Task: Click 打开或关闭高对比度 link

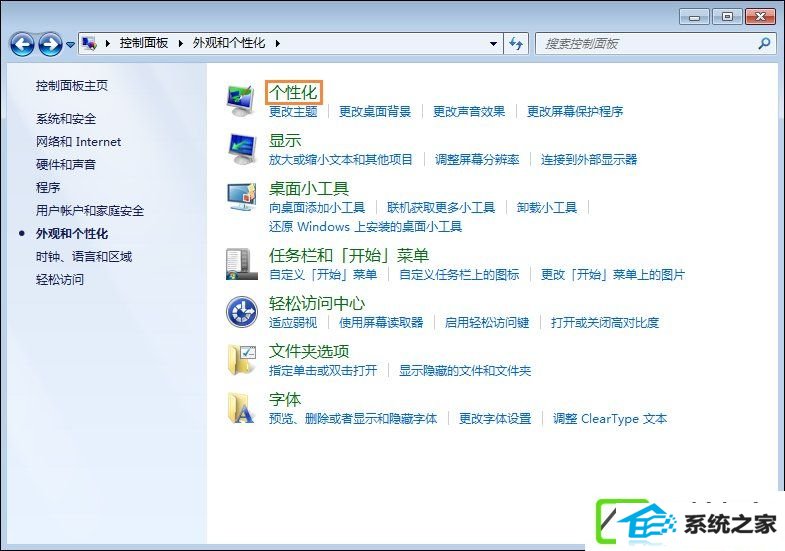Action: (605, 323)
